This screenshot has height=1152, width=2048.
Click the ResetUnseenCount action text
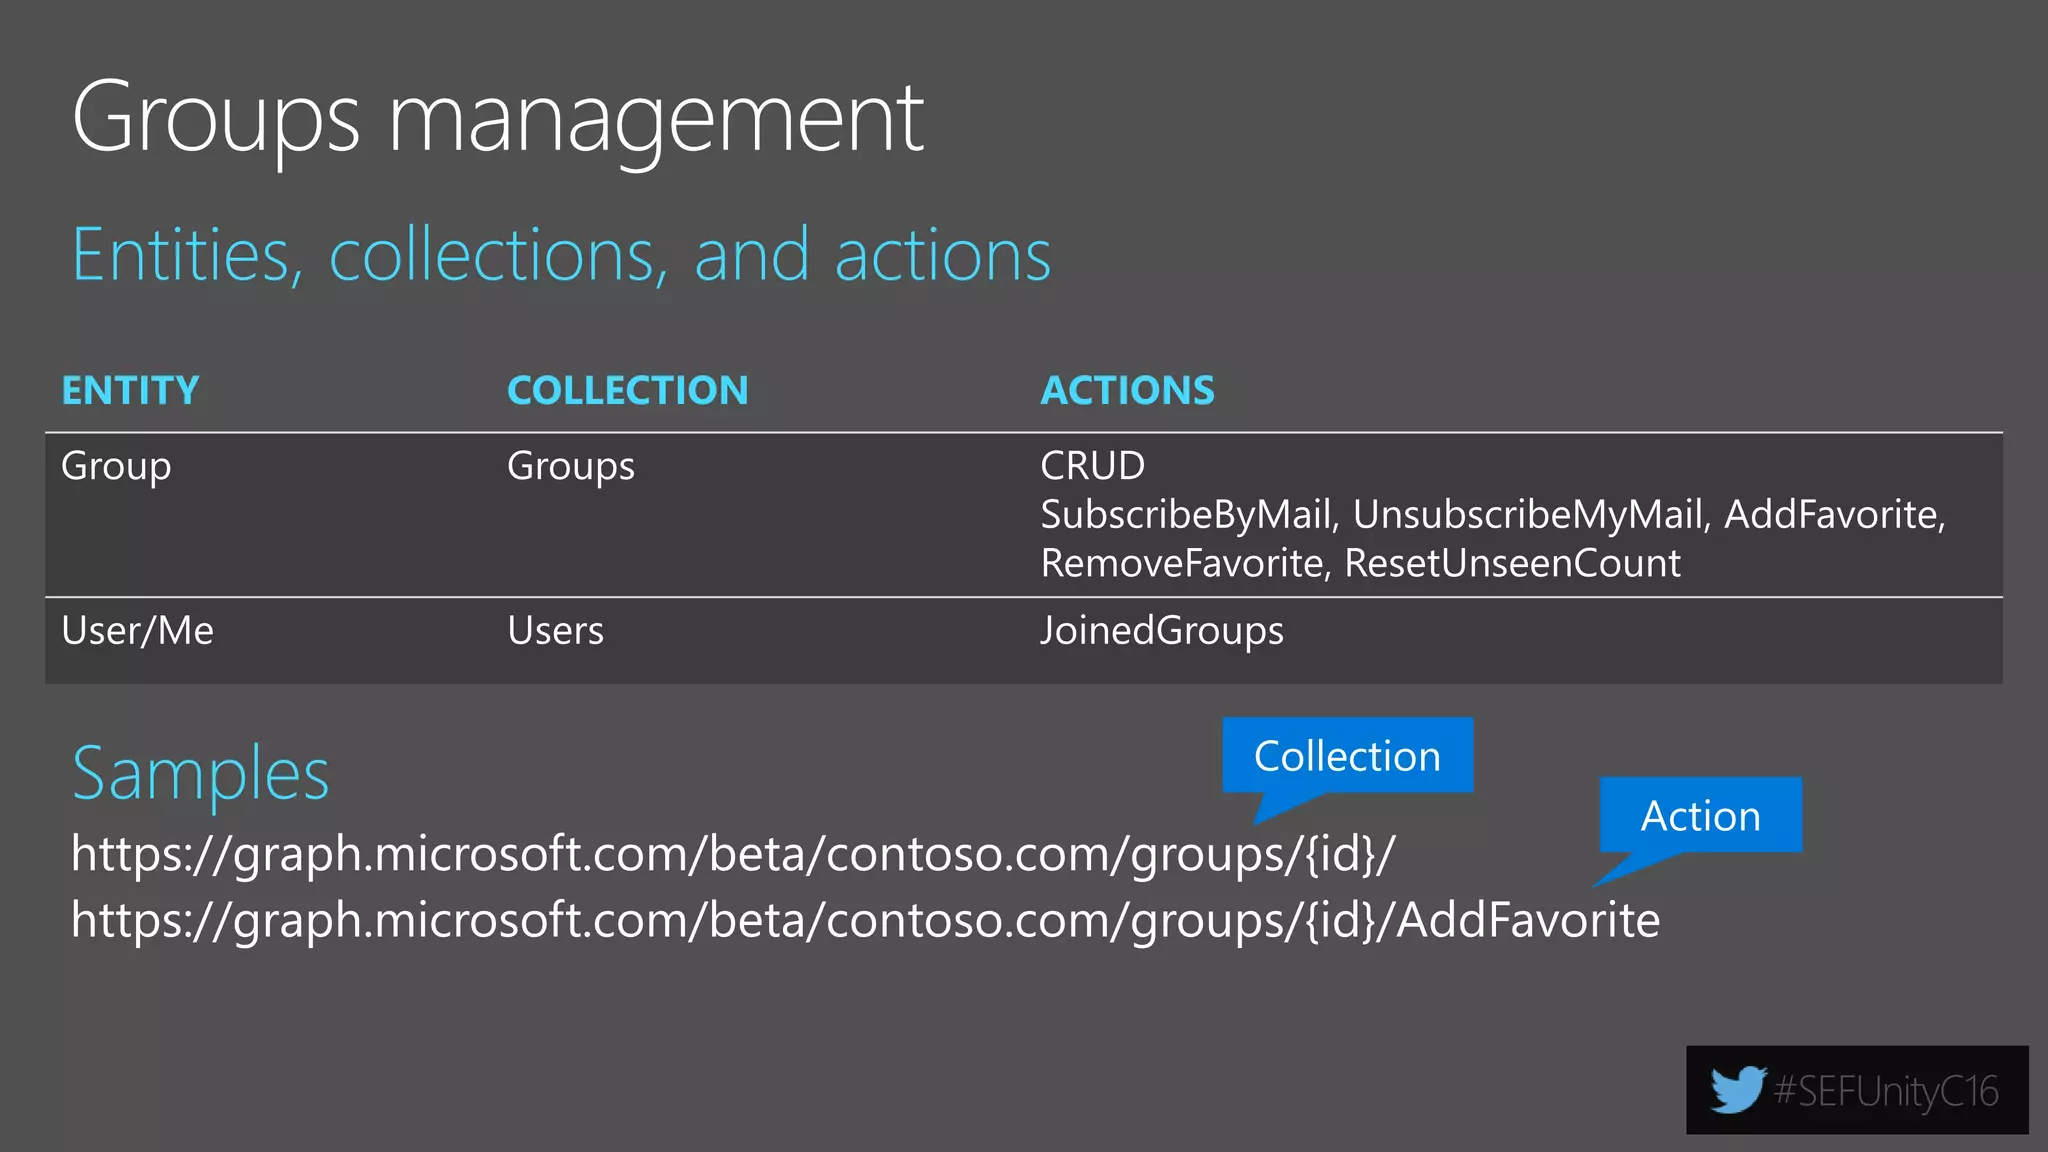pos(1512,563)
